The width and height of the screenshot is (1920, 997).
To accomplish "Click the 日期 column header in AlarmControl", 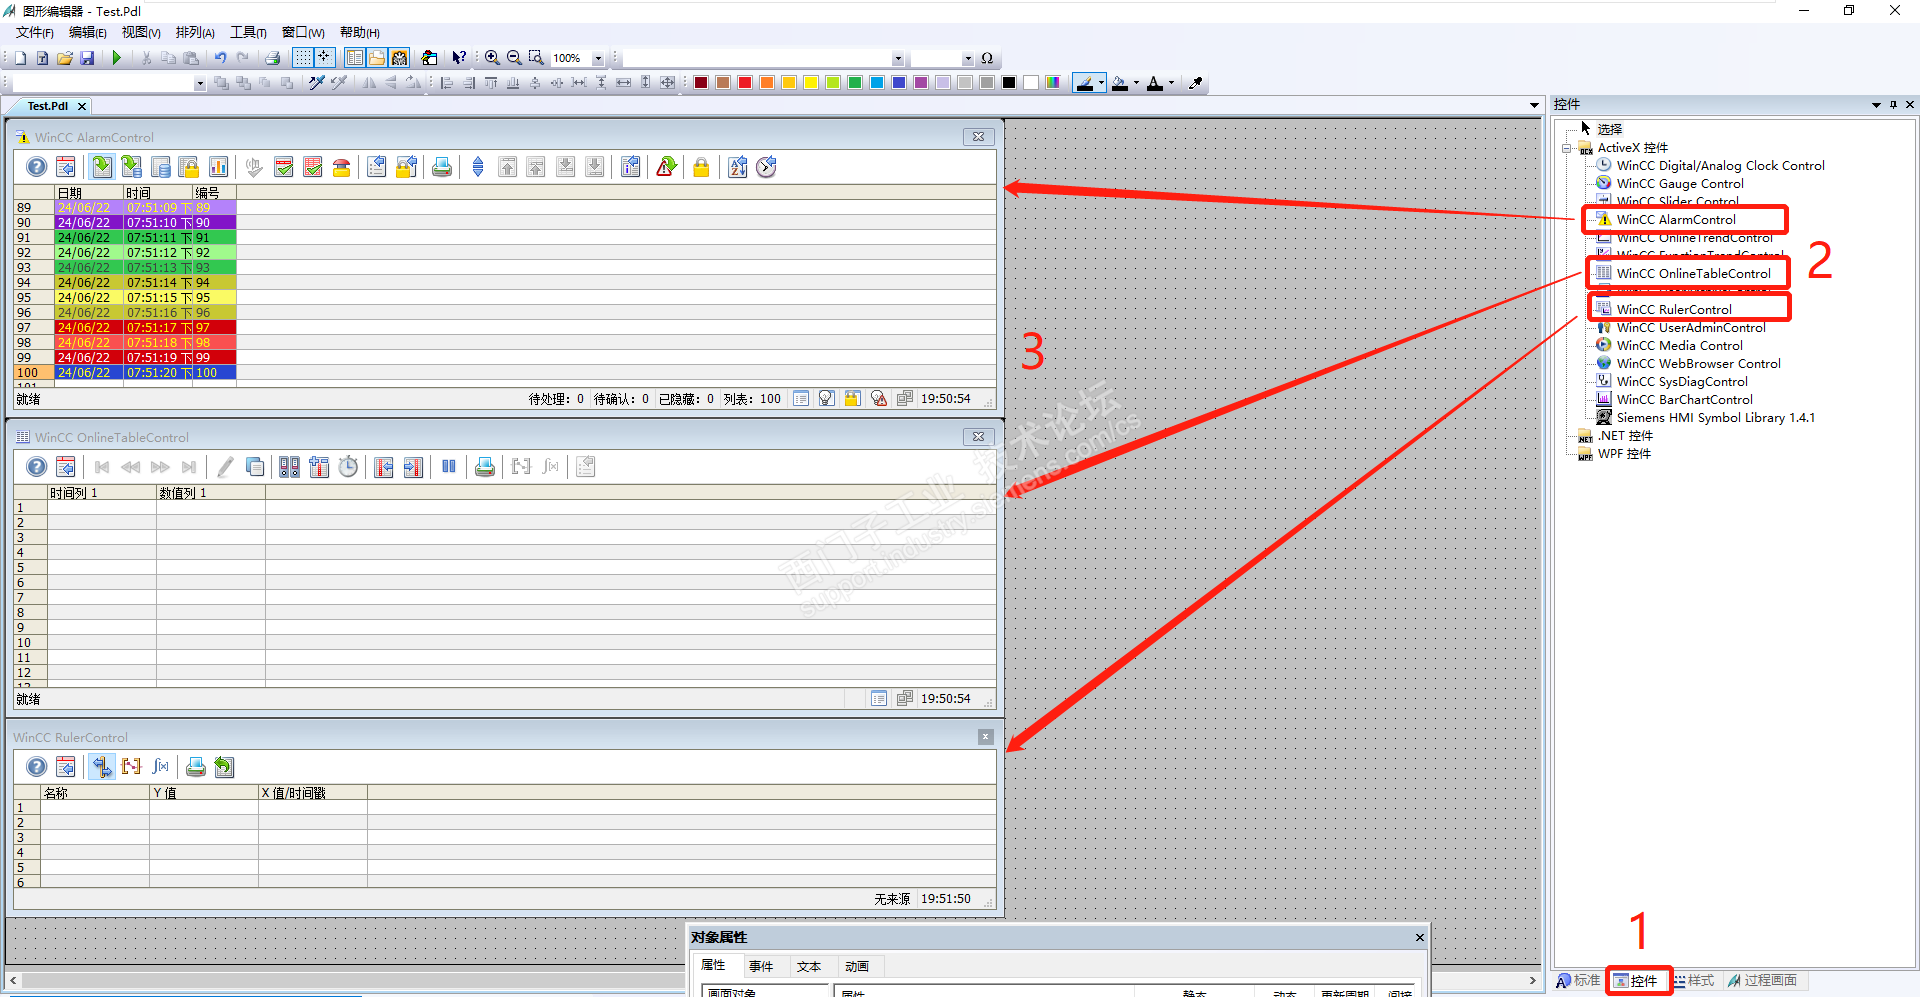I will (x=89, y=193).
